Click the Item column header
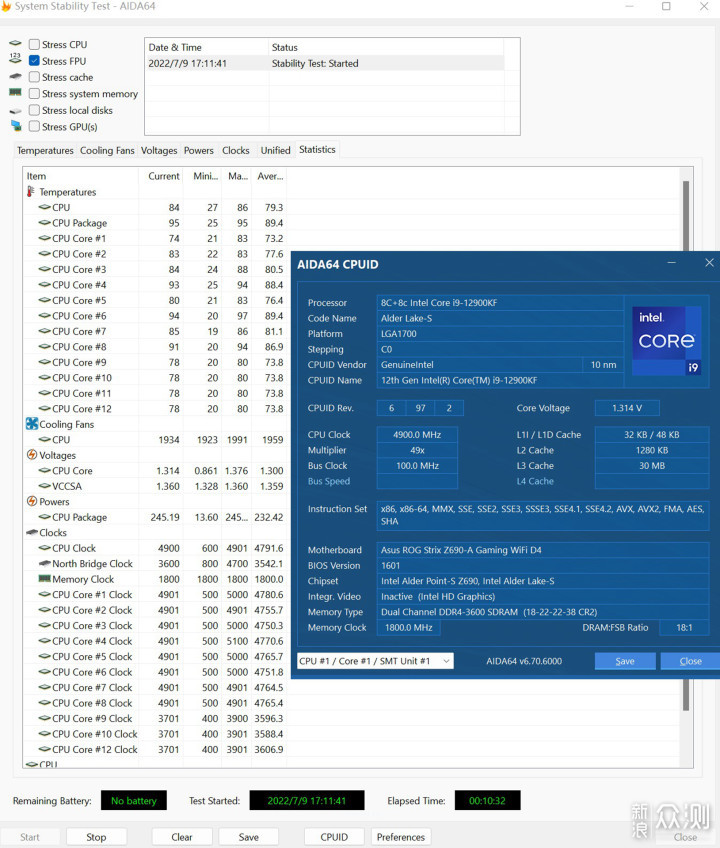720x848 pixels. coord(81,176)
